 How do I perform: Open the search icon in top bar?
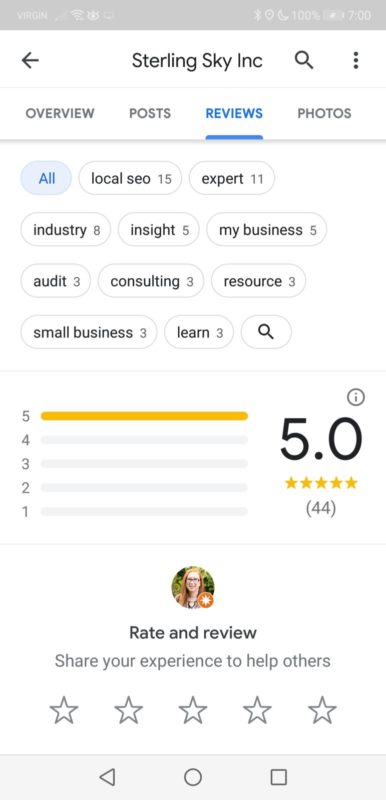coord(304,60)
